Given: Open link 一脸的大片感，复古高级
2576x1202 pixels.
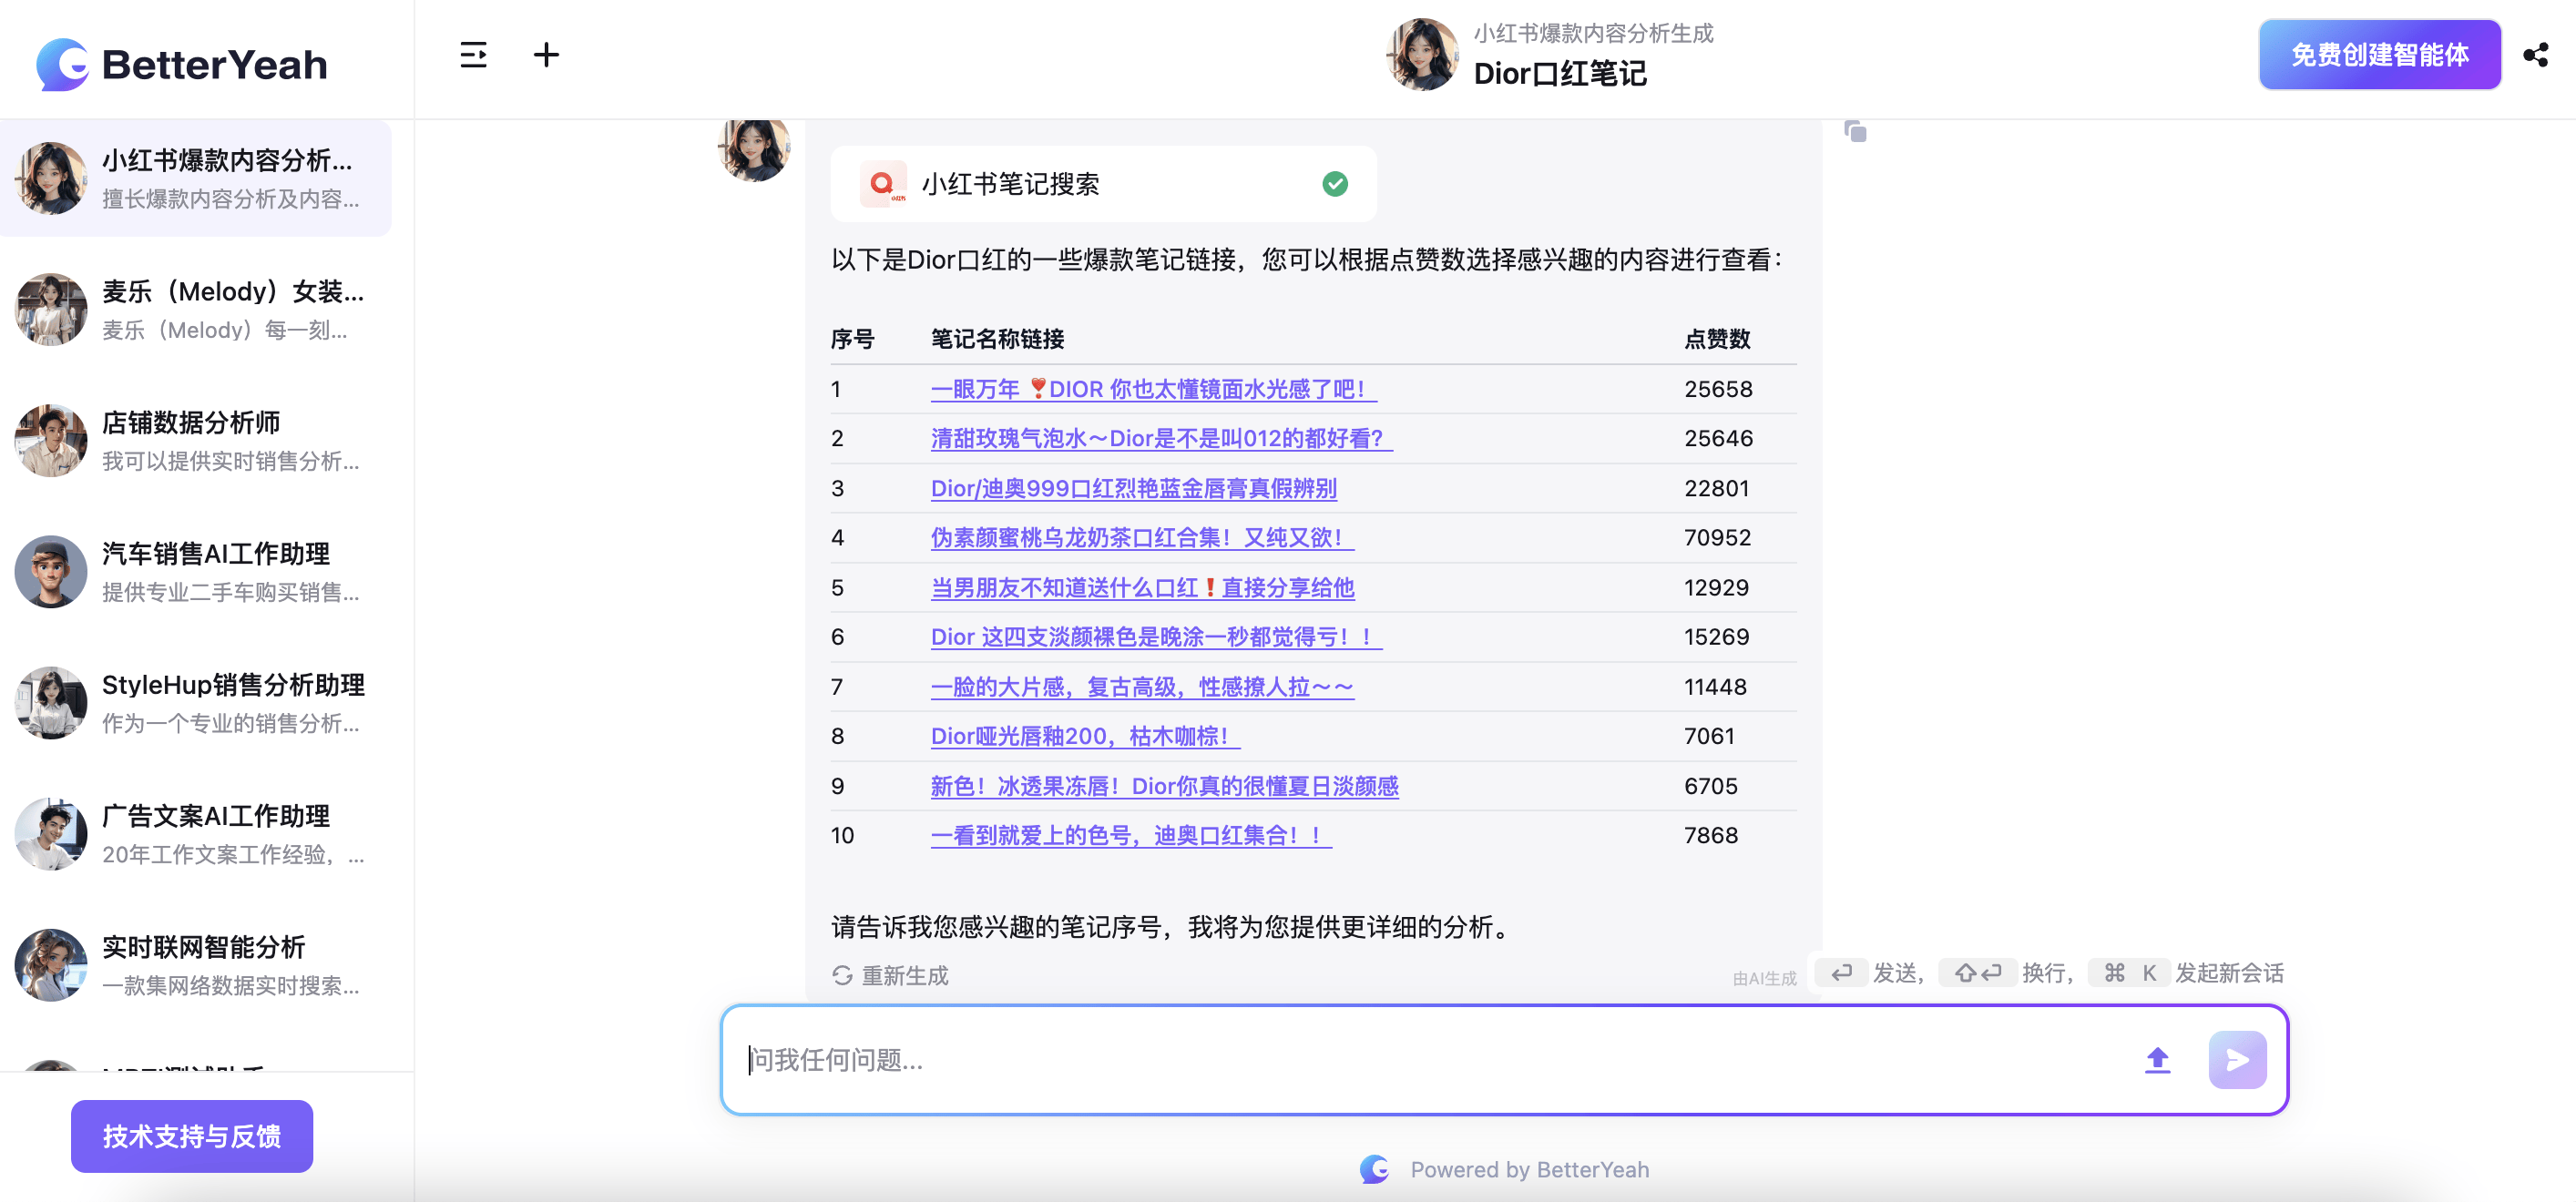Looking at the screenshot, I should pyautogui.click(x=1142, y=686).
